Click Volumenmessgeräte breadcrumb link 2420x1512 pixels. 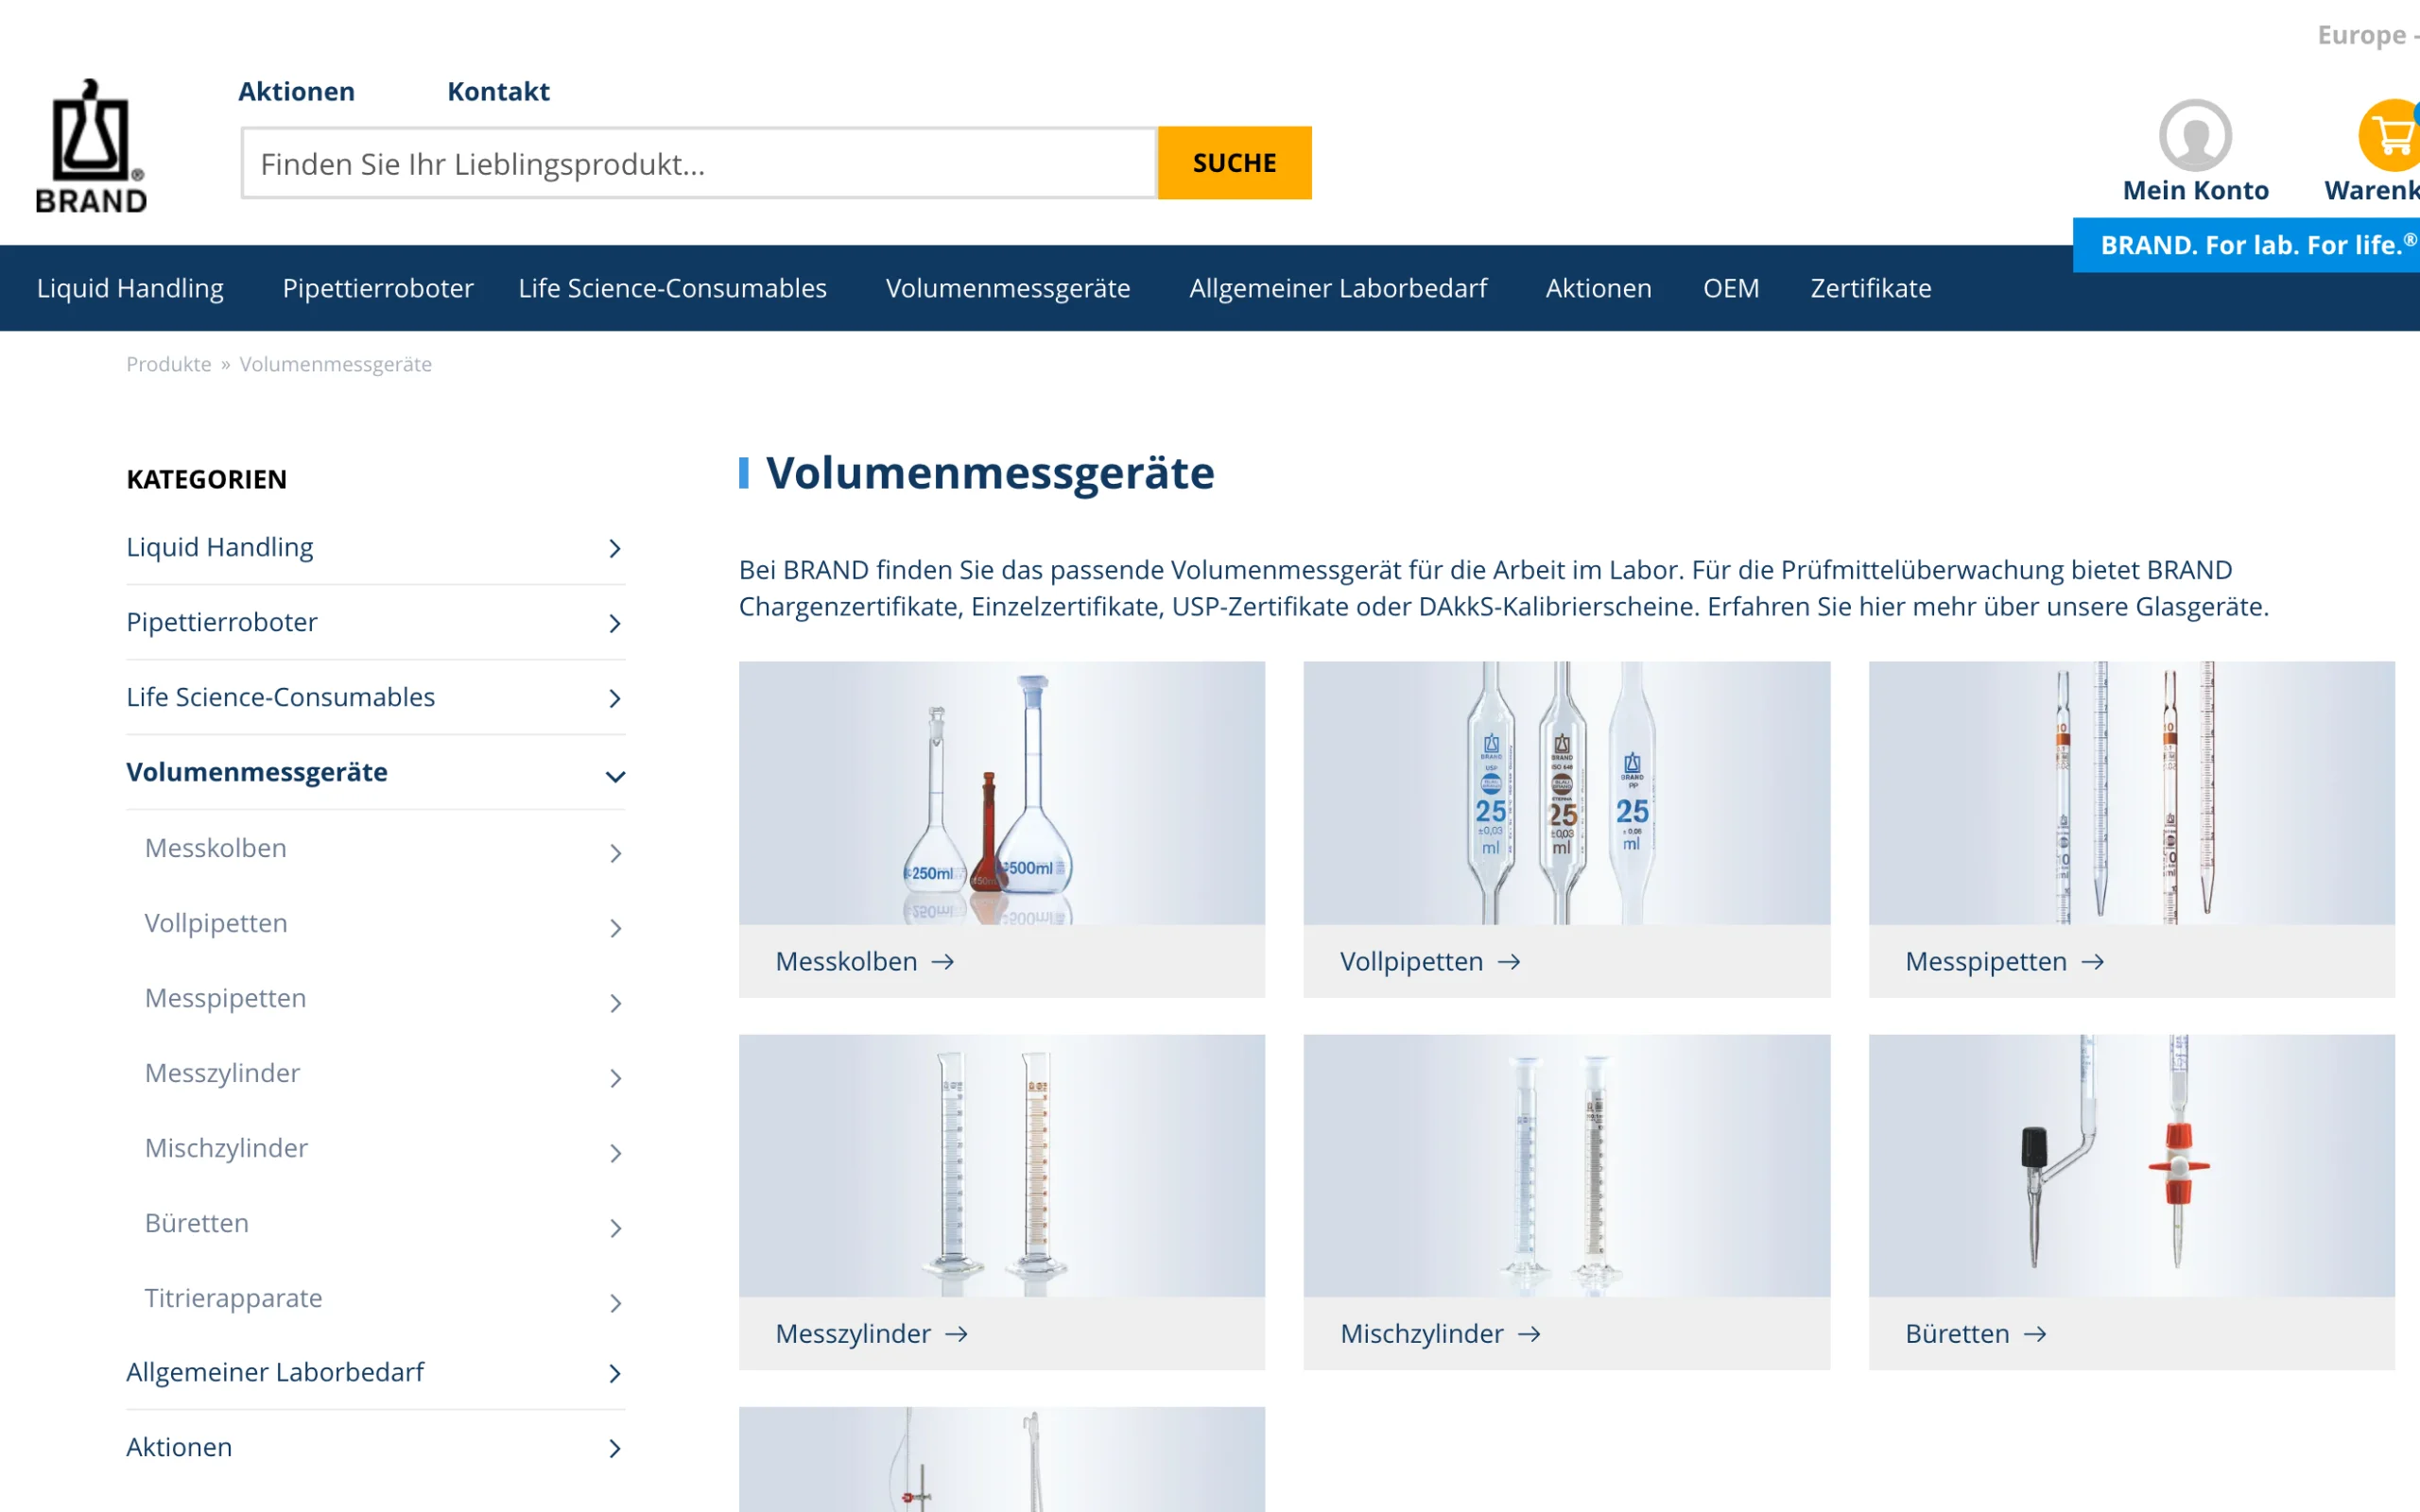(x=336, y=364)
